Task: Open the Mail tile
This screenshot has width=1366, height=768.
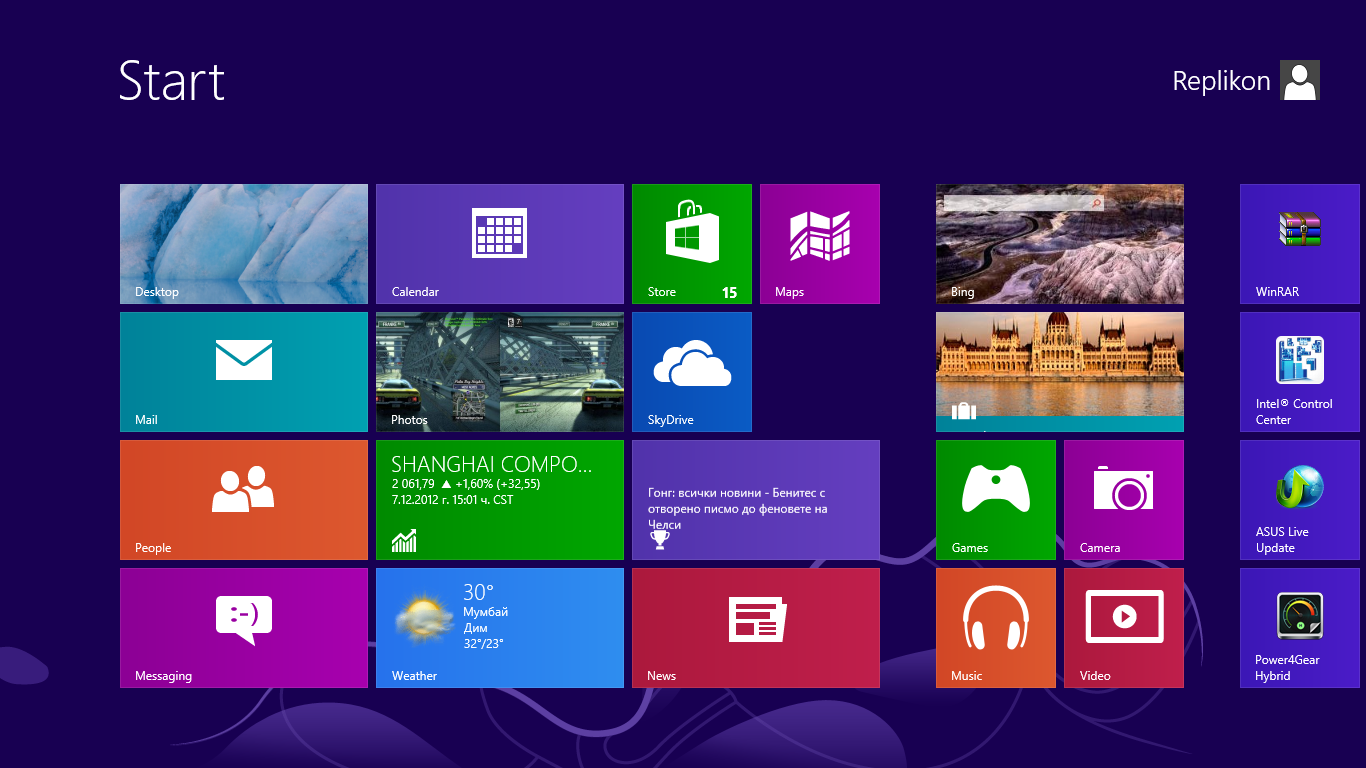Action: 243,371
